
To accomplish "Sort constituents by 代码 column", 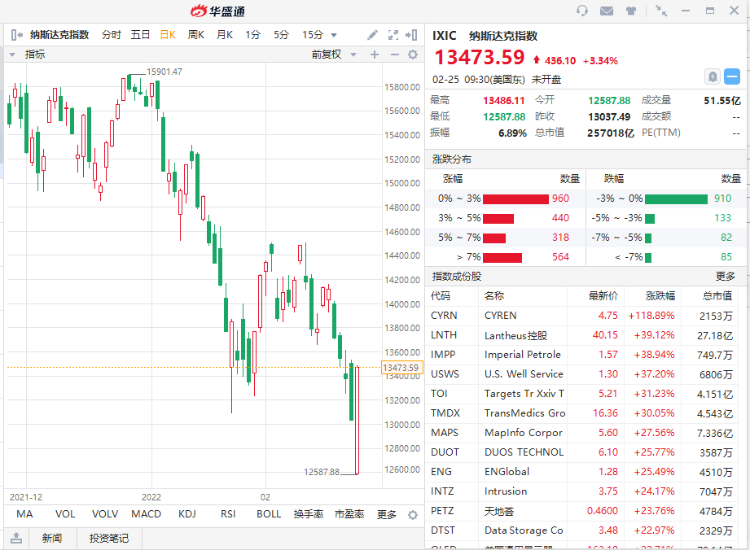I will [440, 296].
